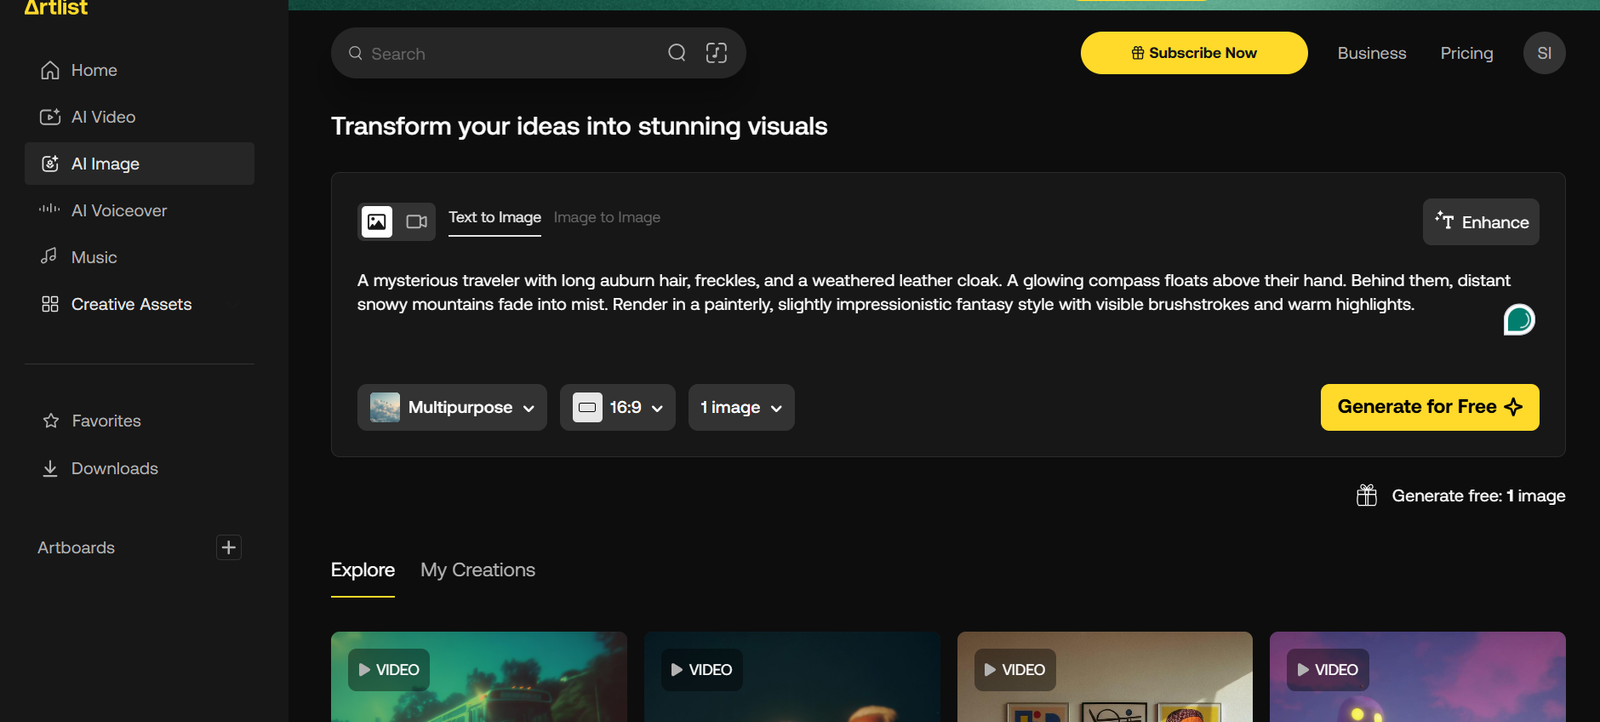This screenshot has width=1600, height=722.
Task: Switch to image generation mode toggle
Action: click(377, 221)
